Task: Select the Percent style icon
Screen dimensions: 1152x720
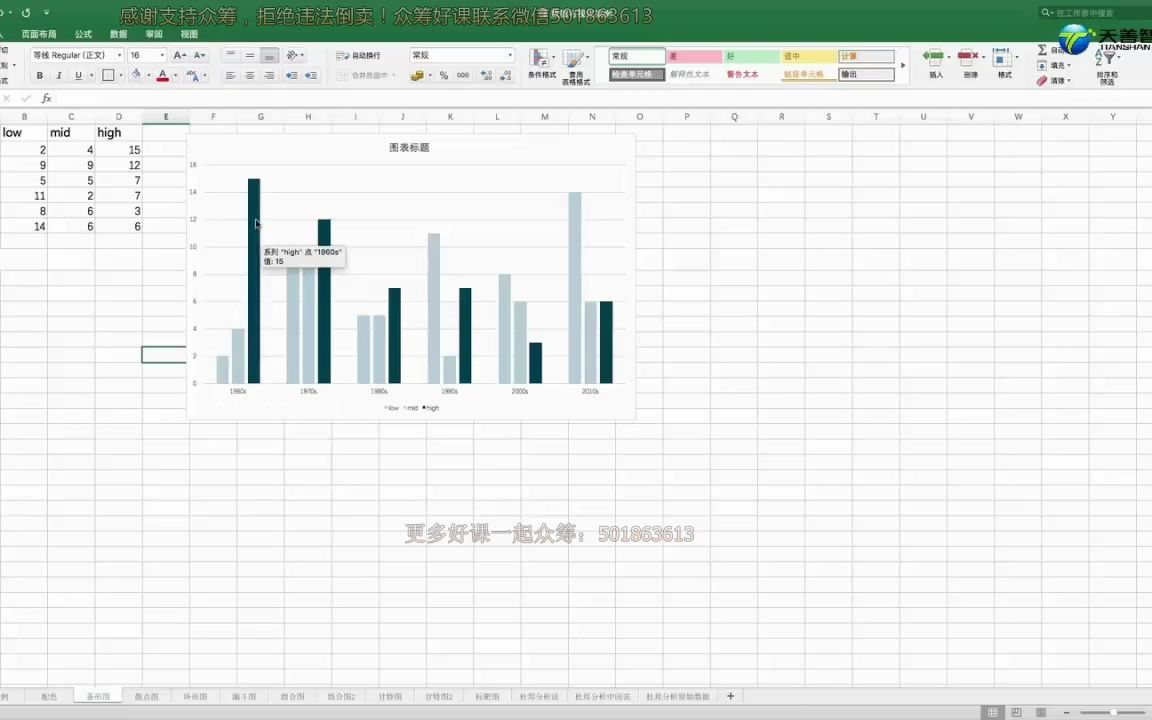Action: [x=442, y=75]
